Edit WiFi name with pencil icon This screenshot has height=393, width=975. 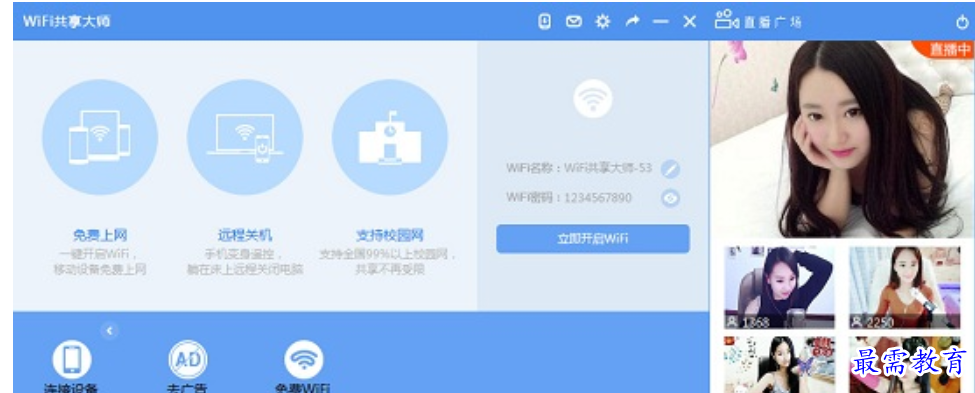coord(670,169)
